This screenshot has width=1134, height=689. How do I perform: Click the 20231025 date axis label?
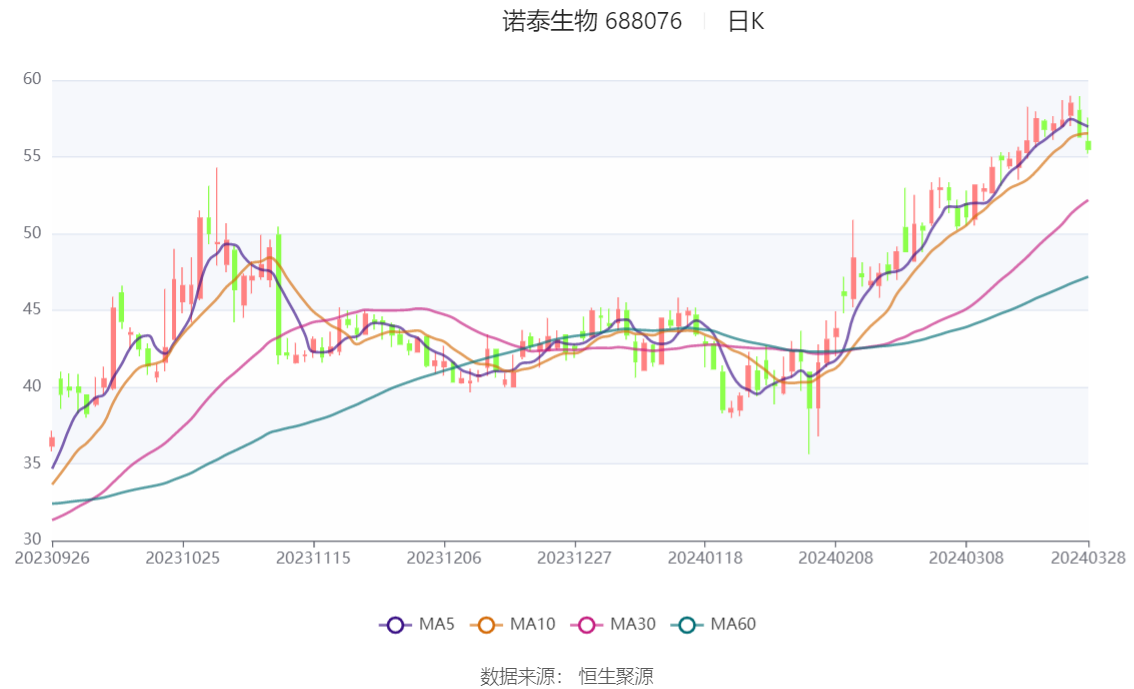pyautogui.click(x=183, y=558)
